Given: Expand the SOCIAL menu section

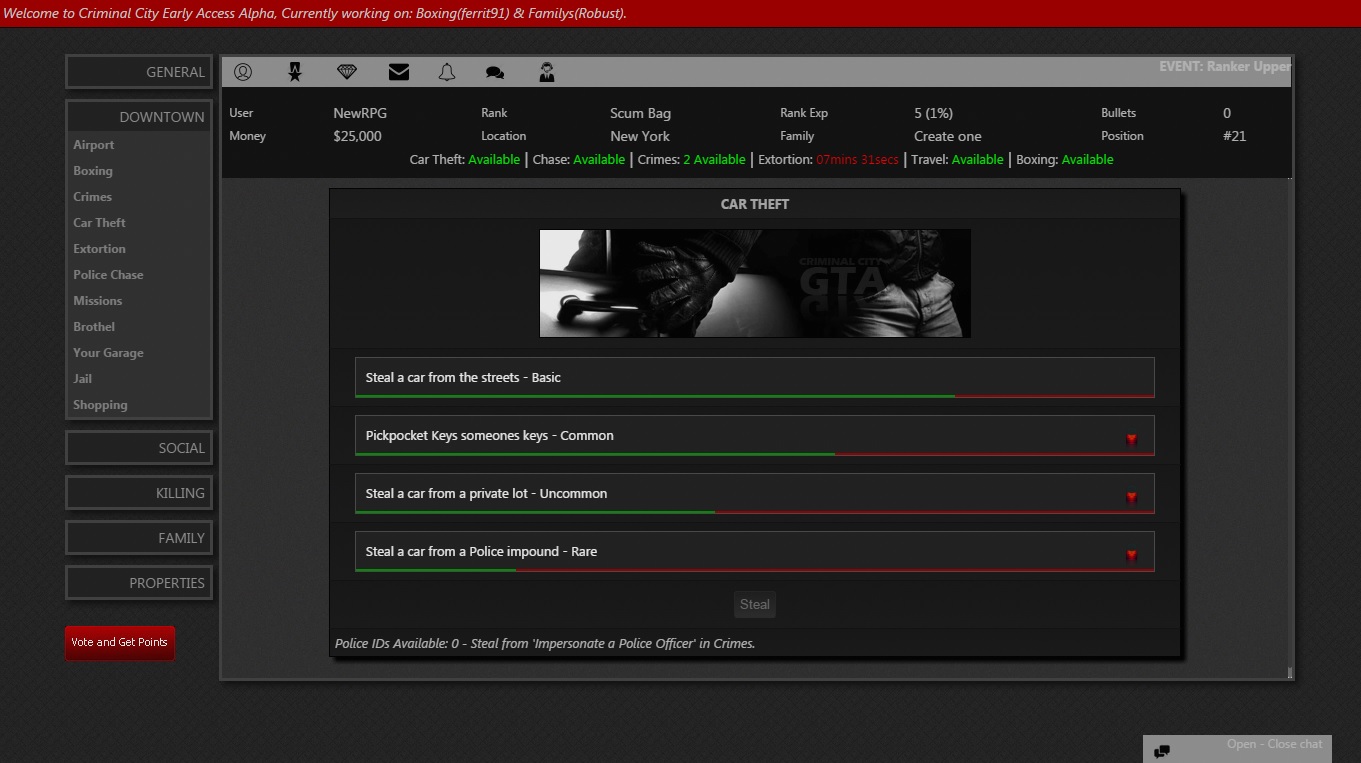Looking at the screenshot, I should (139, 448).
